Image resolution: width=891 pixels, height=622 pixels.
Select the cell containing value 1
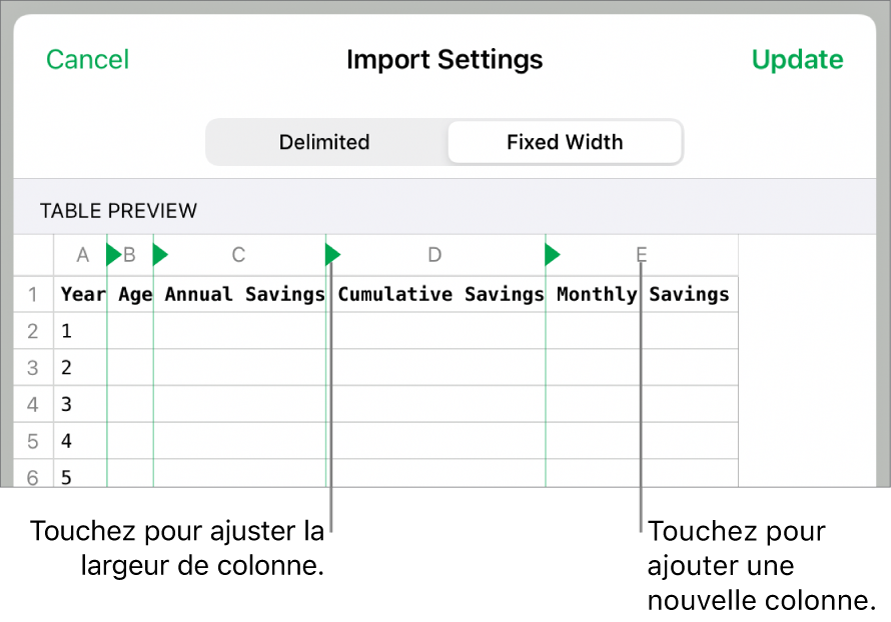click(66, 331)
